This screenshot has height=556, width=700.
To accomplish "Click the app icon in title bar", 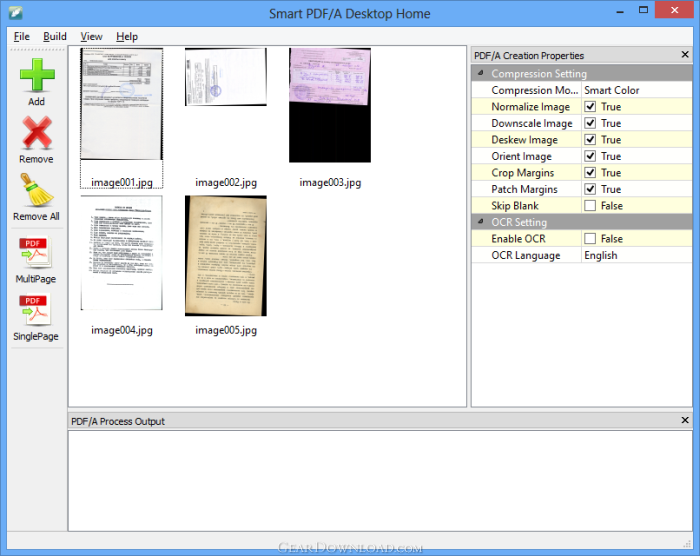I will click(x=16, y=13).
